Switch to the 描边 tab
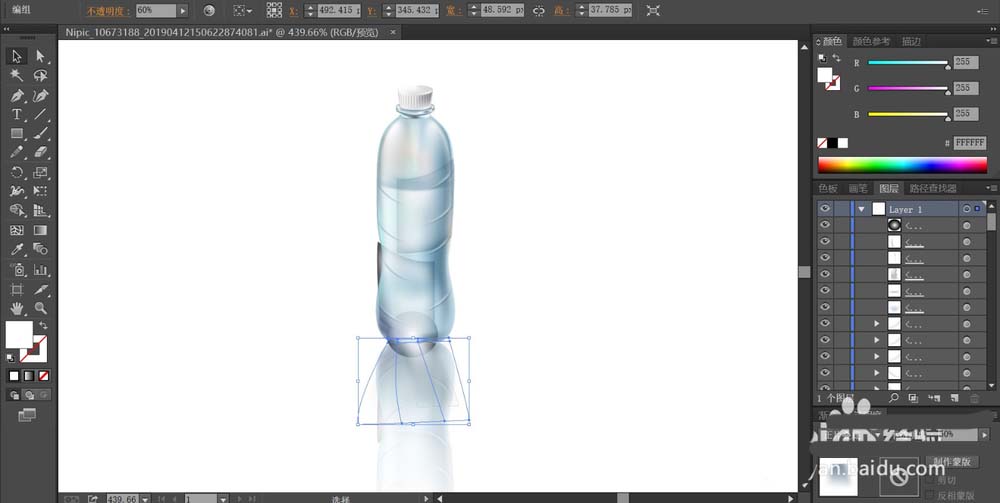The height and width of the screenshot is (503, 1000). tap(911, 41)
